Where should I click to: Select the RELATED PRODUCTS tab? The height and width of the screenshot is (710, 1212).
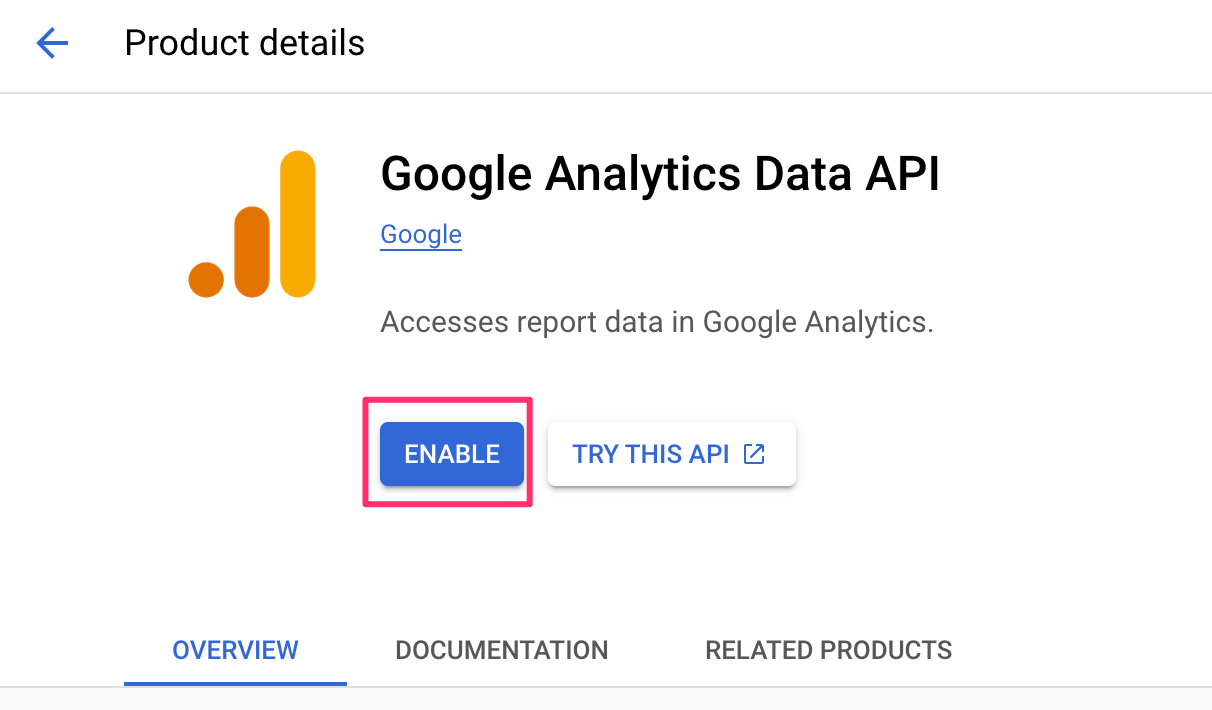[828, 650]
